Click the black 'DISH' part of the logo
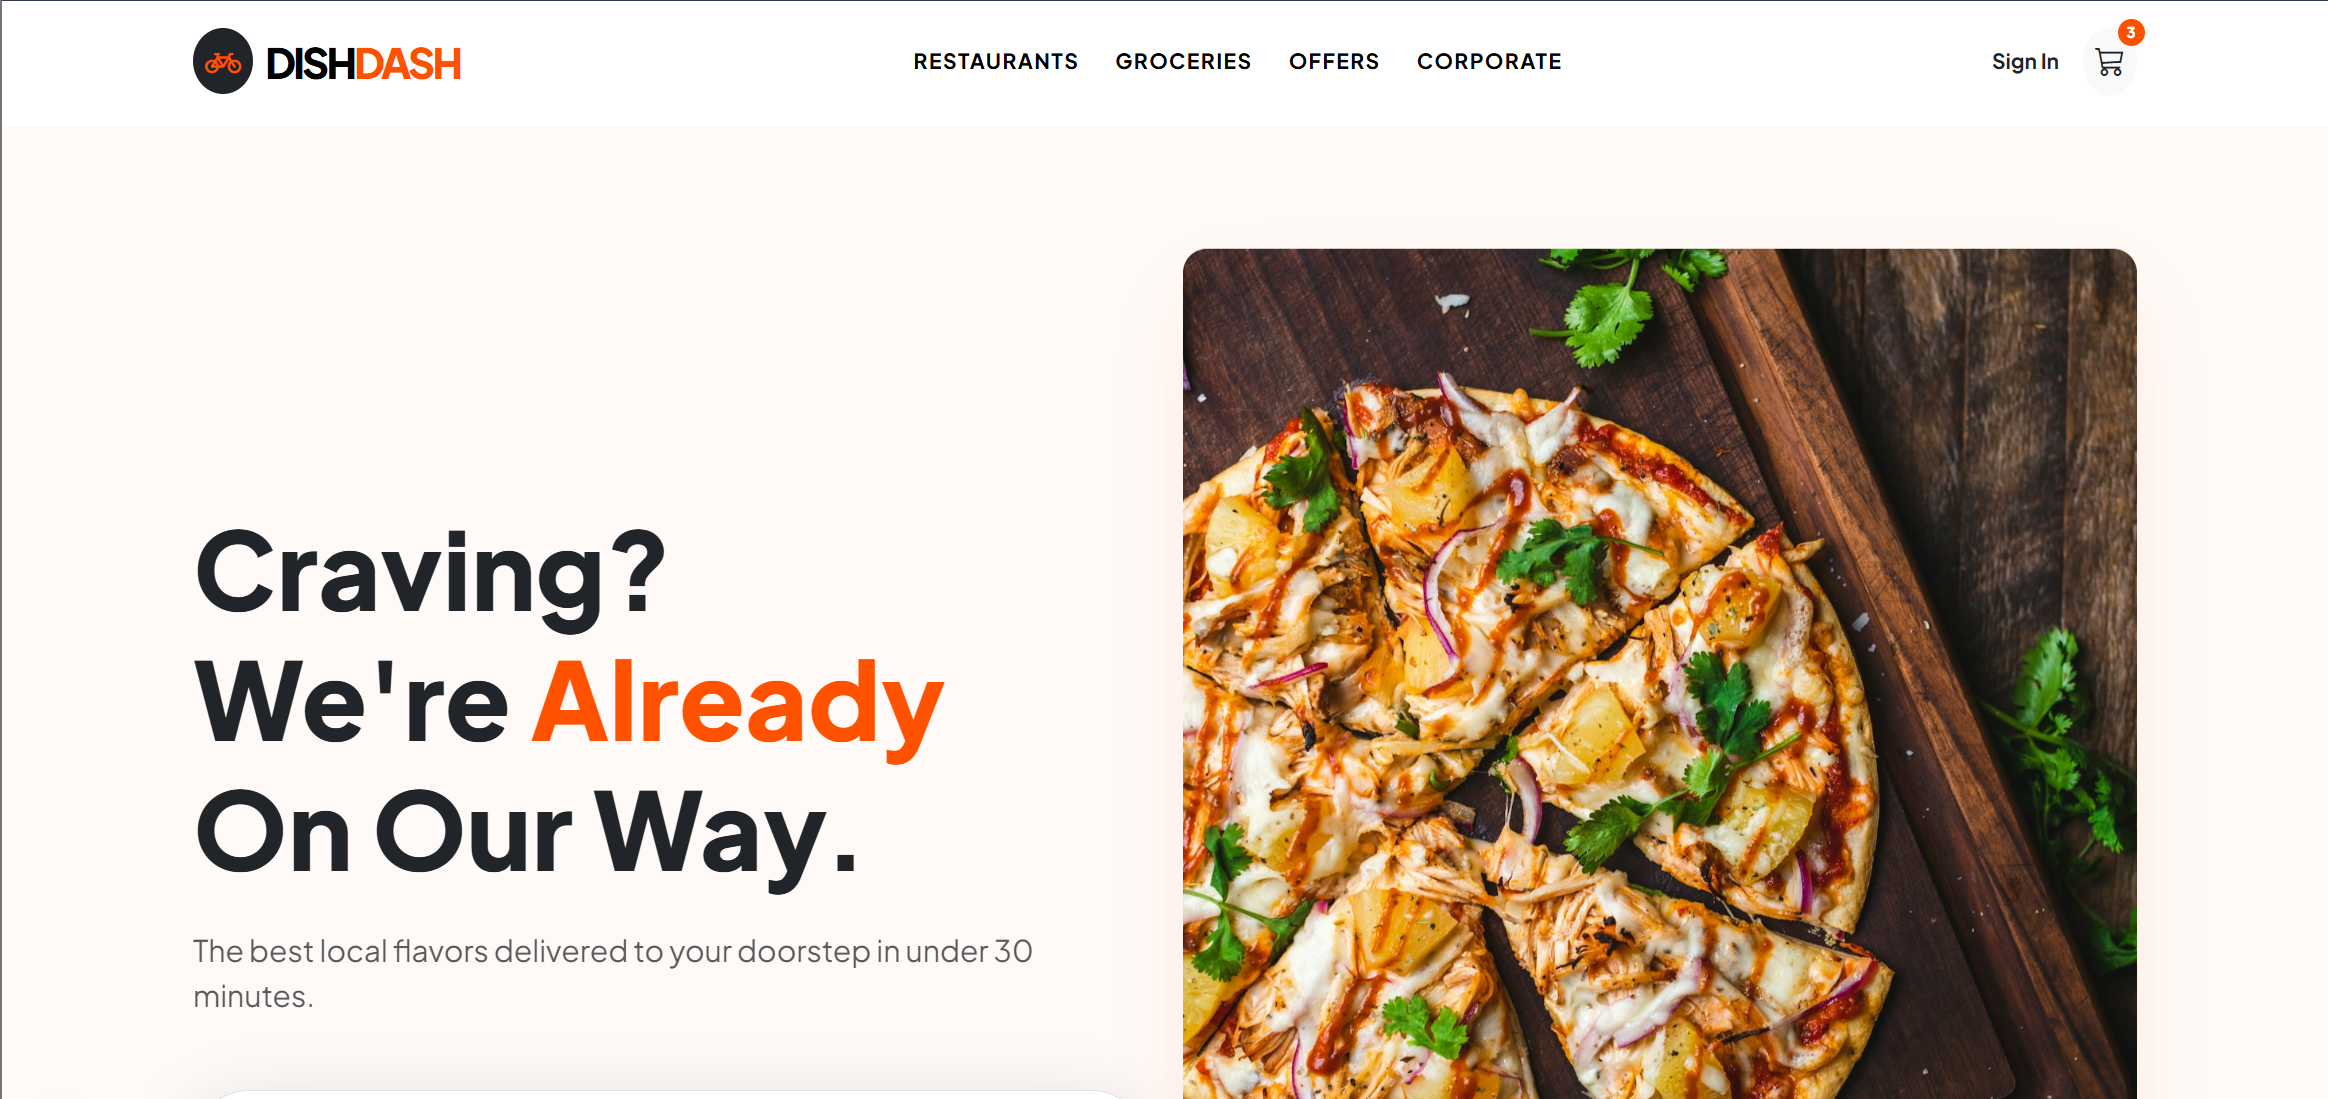The height and width of the screenshot is (1099, 2328). (311, 64)
